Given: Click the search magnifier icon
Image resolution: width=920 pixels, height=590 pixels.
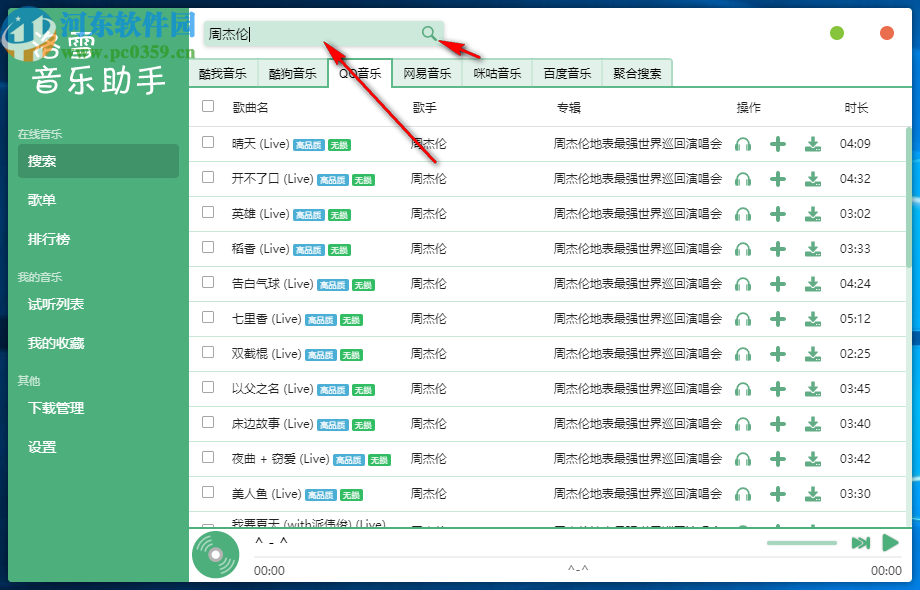Looking at the screenshot, I should point(429,33).
